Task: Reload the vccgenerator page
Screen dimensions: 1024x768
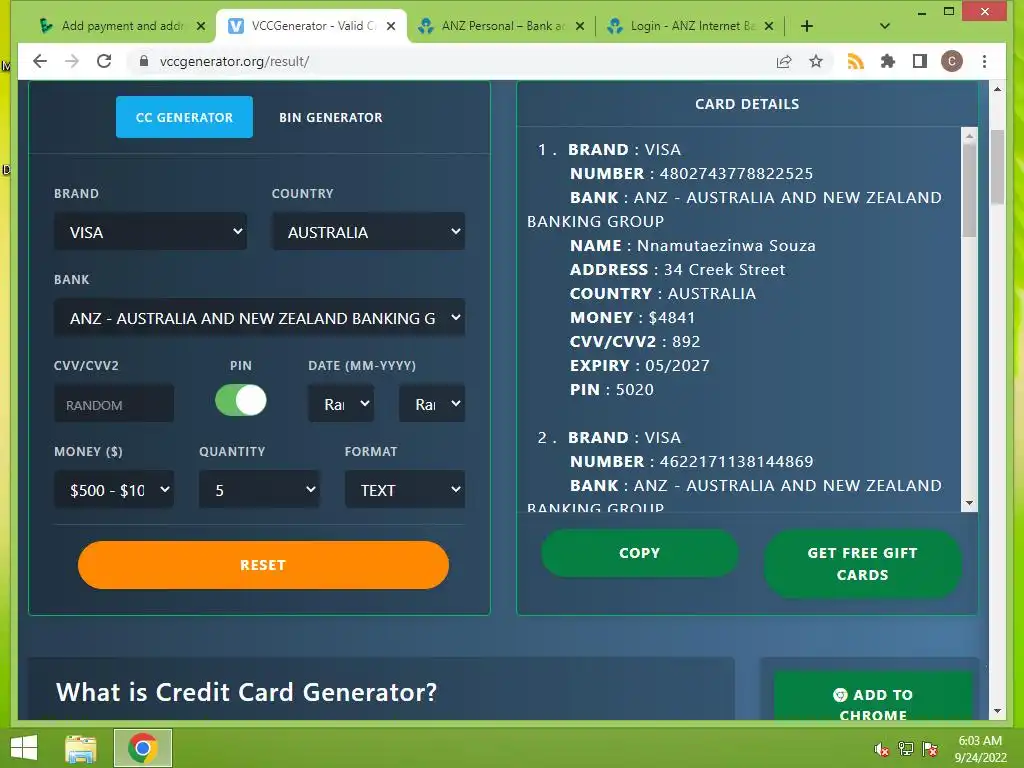Action: tap(104, 61)
